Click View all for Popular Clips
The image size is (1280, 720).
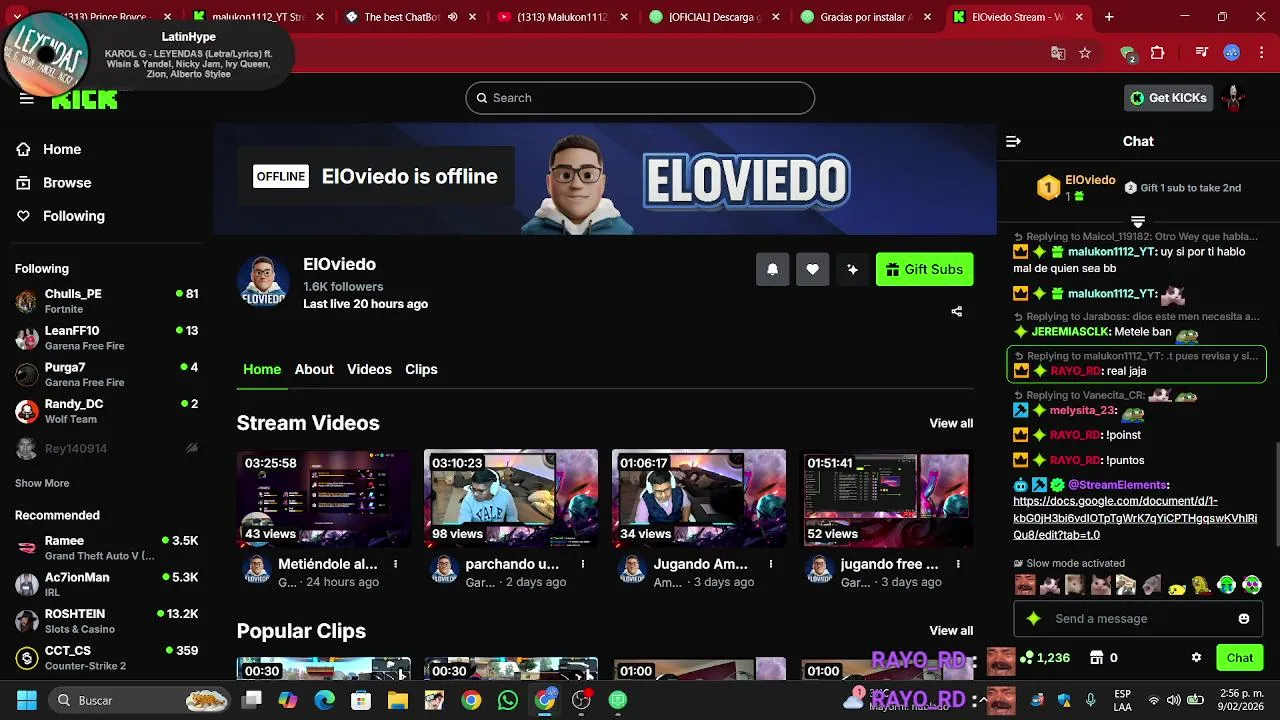[951, 631]
